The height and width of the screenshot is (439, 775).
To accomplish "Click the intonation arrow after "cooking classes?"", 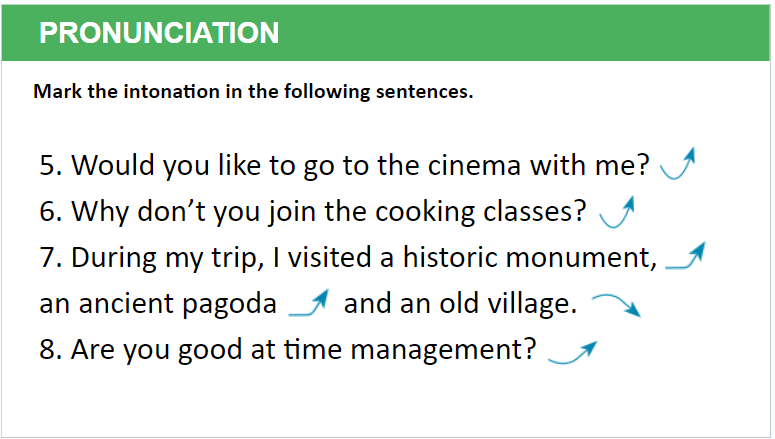I will (617, 211).
